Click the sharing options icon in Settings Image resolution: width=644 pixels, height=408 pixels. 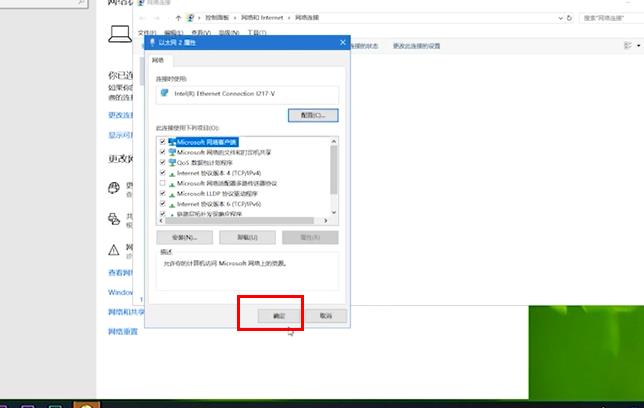(114, 219)
